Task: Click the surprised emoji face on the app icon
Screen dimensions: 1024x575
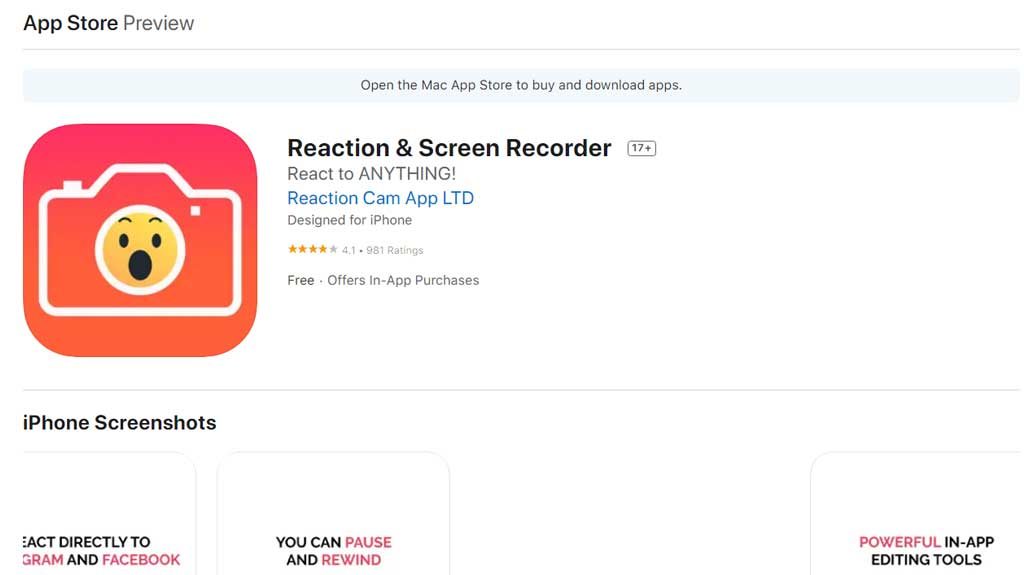Action: [x=141, y=248]
